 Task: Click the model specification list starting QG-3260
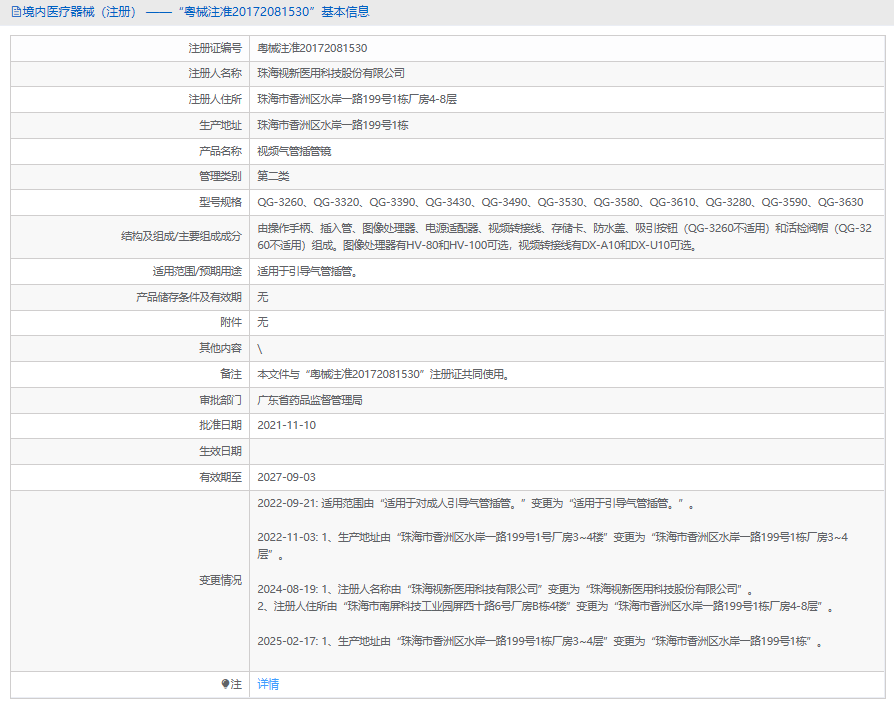pos(560,202)
